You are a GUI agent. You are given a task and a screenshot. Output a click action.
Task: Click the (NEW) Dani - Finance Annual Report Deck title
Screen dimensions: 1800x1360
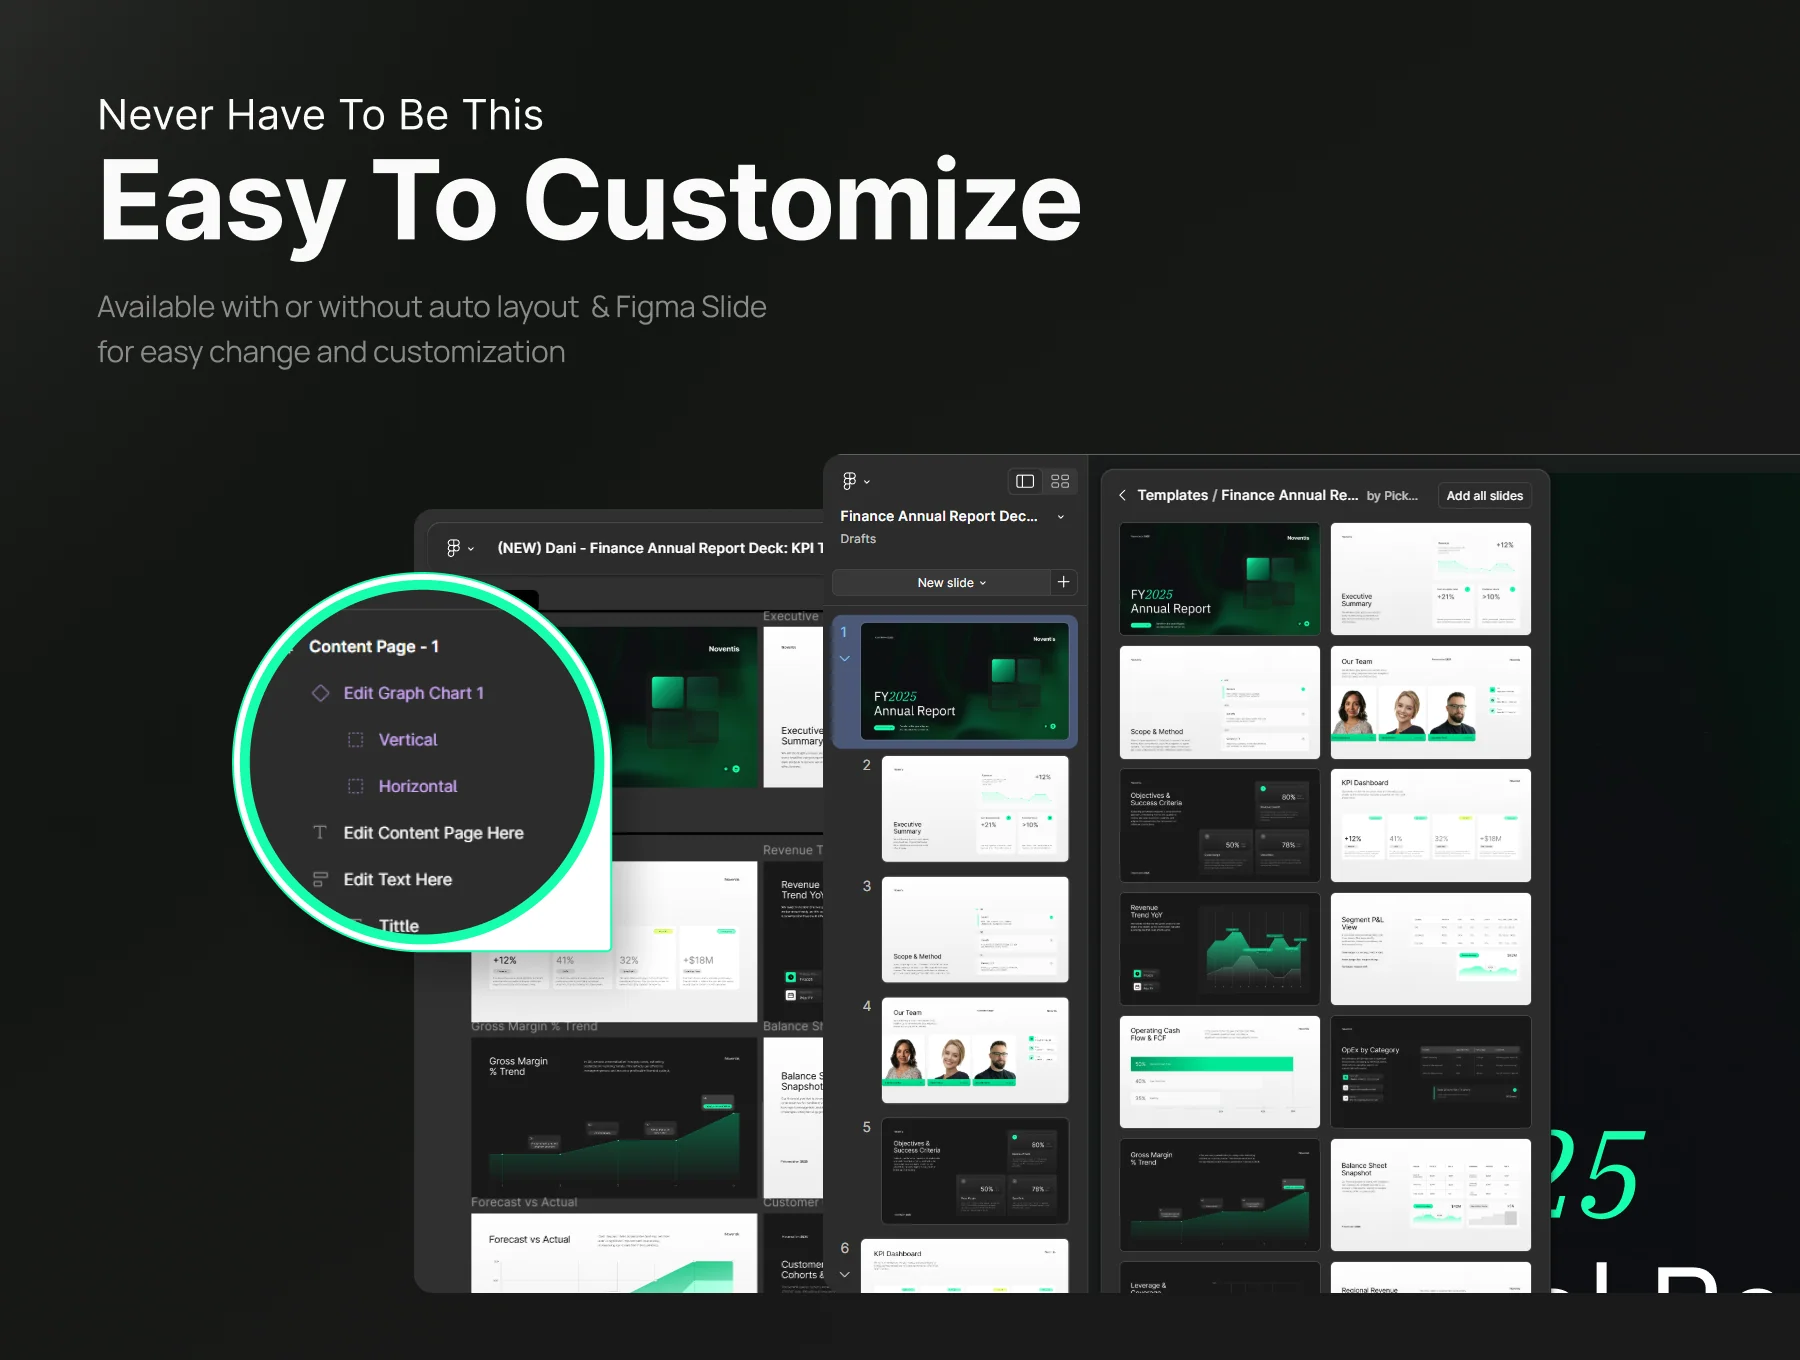(660, 548)
